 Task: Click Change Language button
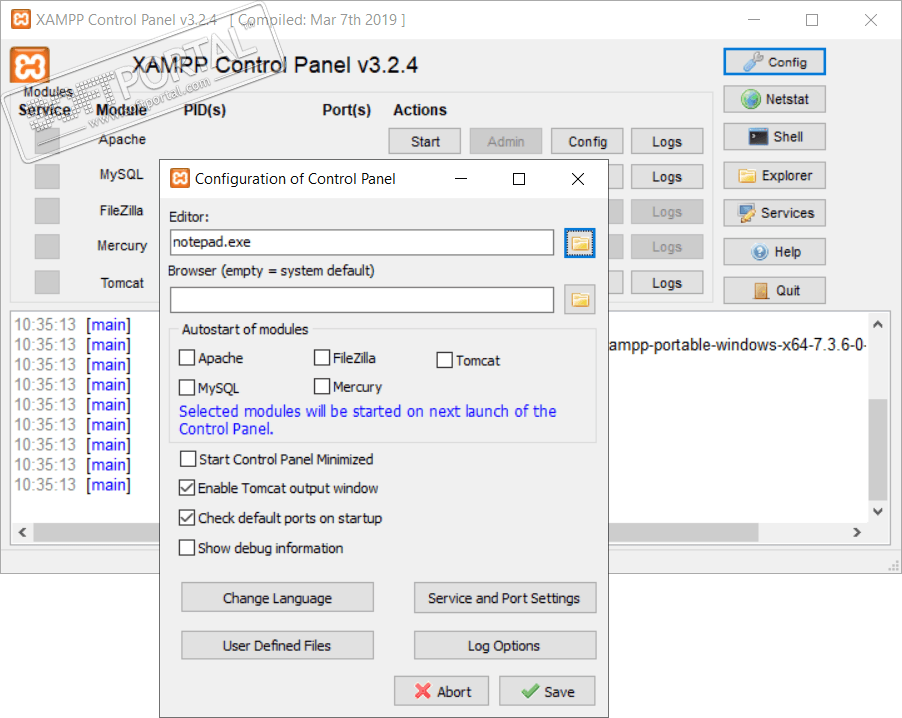pos(277,598)
